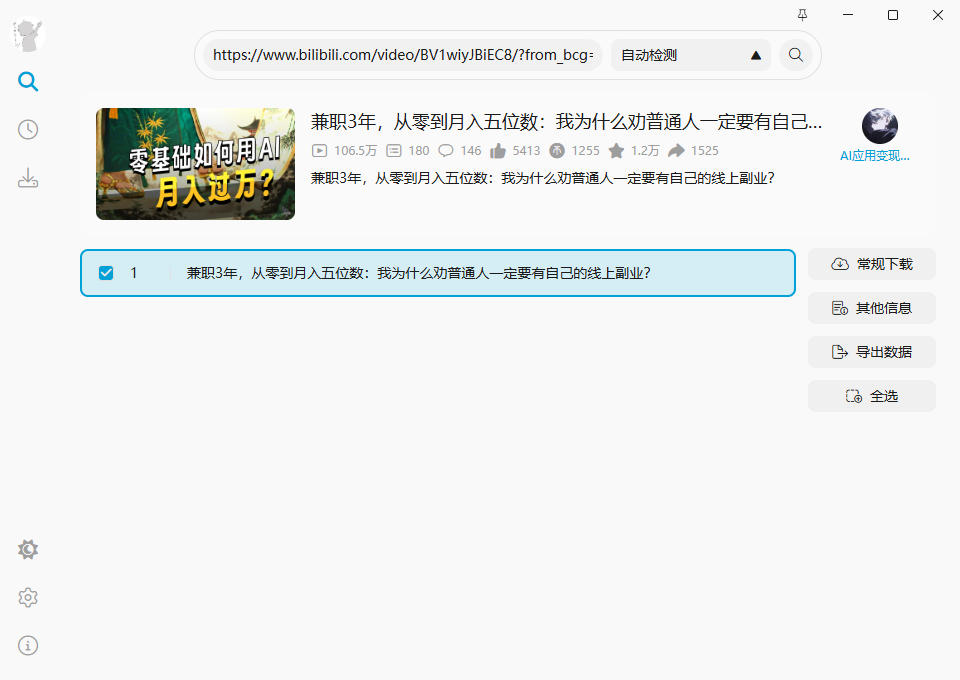The height and width of the screenshot is (680, 960).
Task: Open the history clock icon
Action: (28, 130)
